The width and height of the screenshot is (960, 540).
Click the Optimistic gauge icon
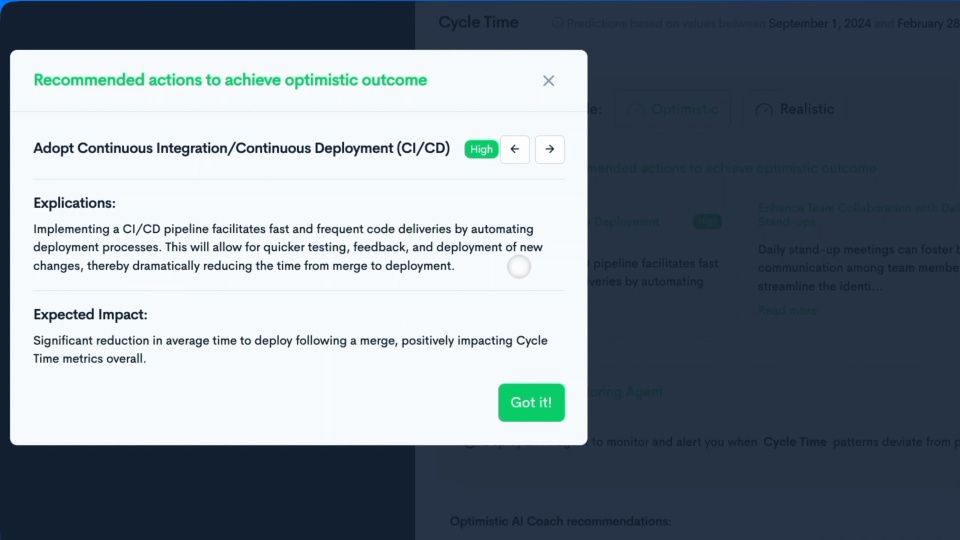click(636, 110)
